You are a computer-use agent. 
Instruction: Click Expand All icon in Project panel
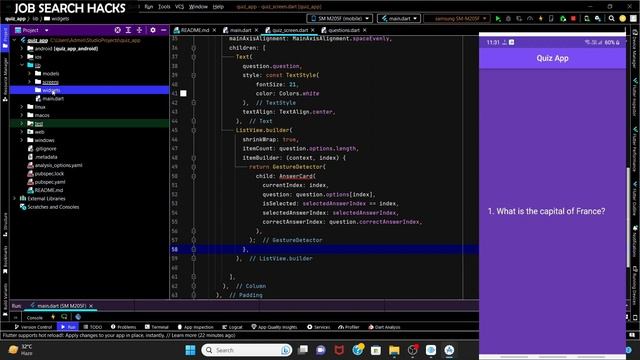point(128,30)
